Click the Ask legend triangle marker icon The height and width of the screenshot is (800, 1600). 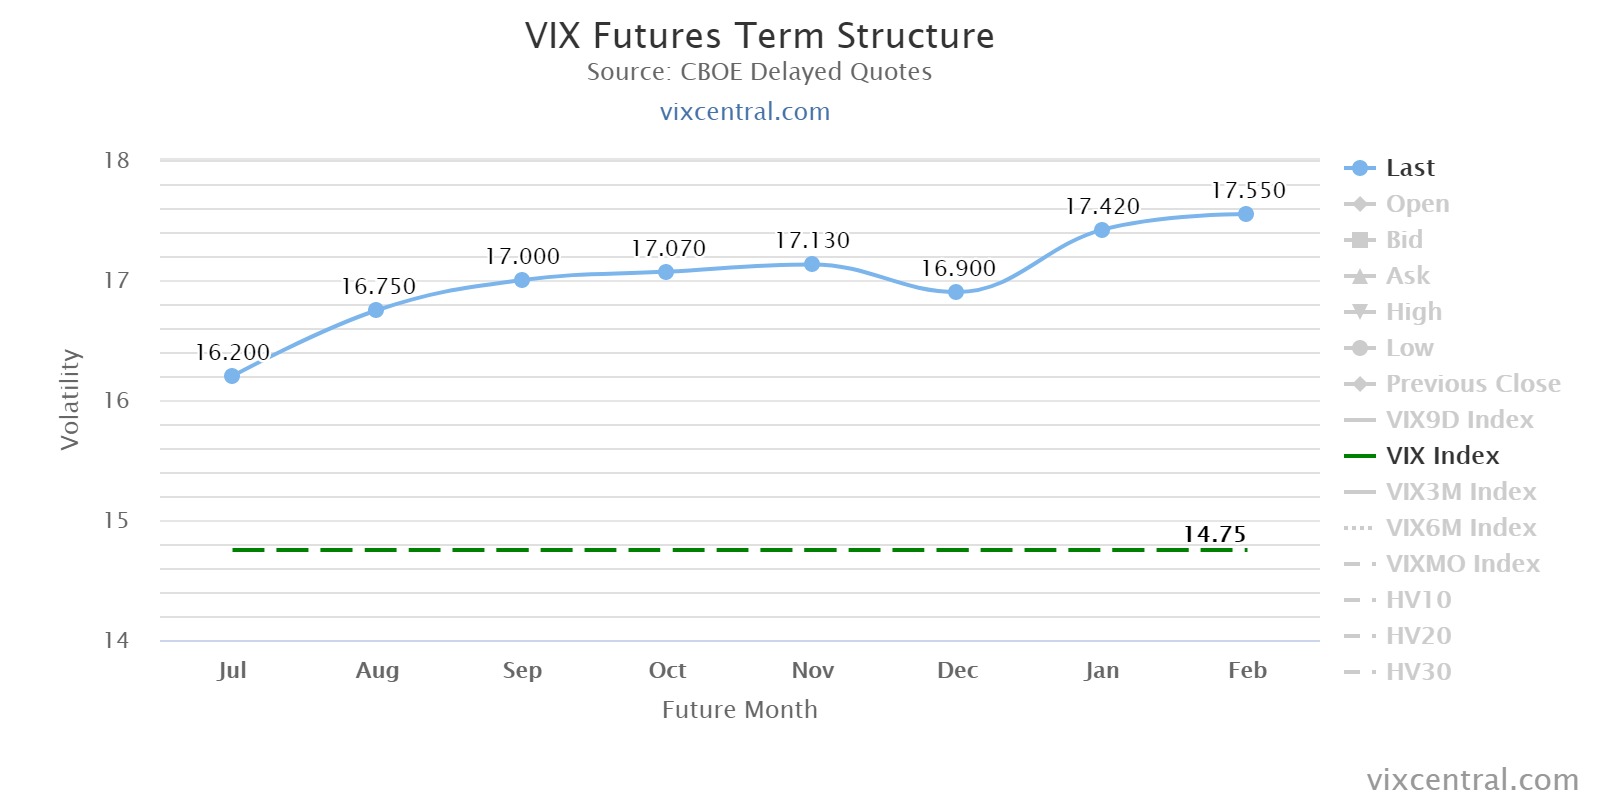pos(1359,276)
